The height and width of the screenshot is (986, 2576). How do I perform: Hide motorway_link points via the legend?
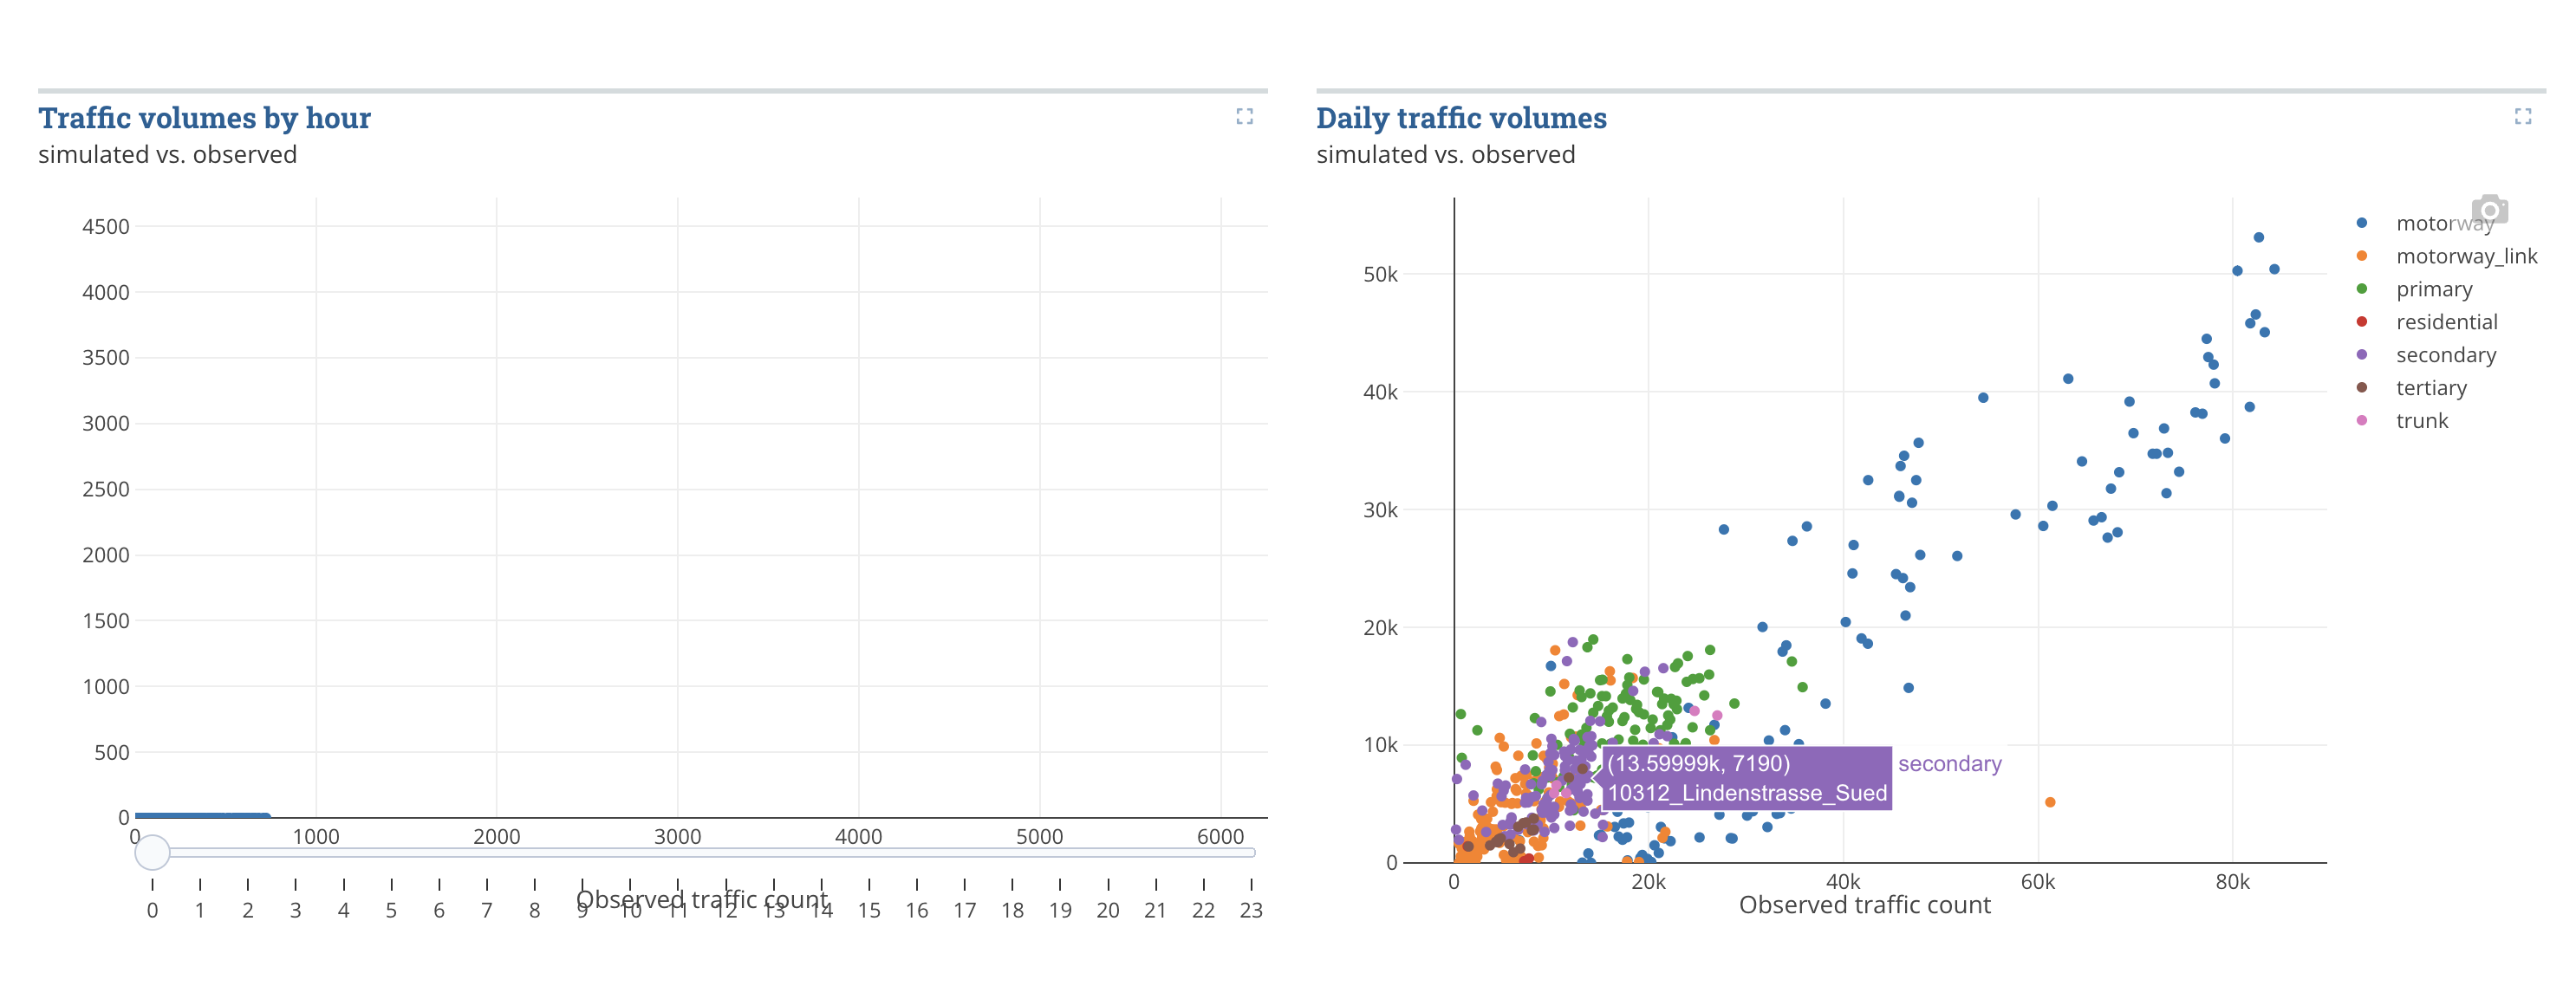(2467, 256)
